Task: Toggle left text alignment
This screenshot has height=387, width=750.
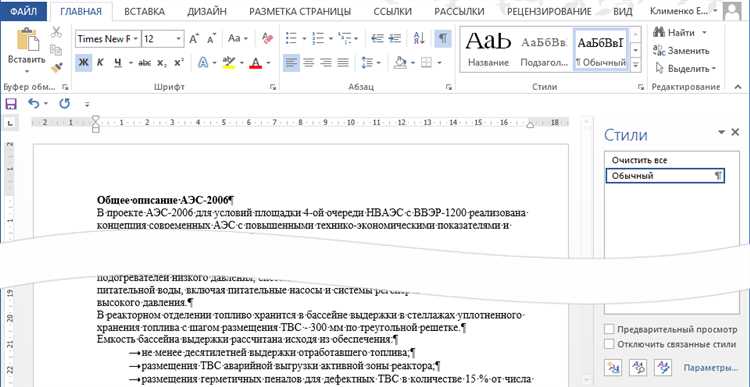Action: pos(291,63)
